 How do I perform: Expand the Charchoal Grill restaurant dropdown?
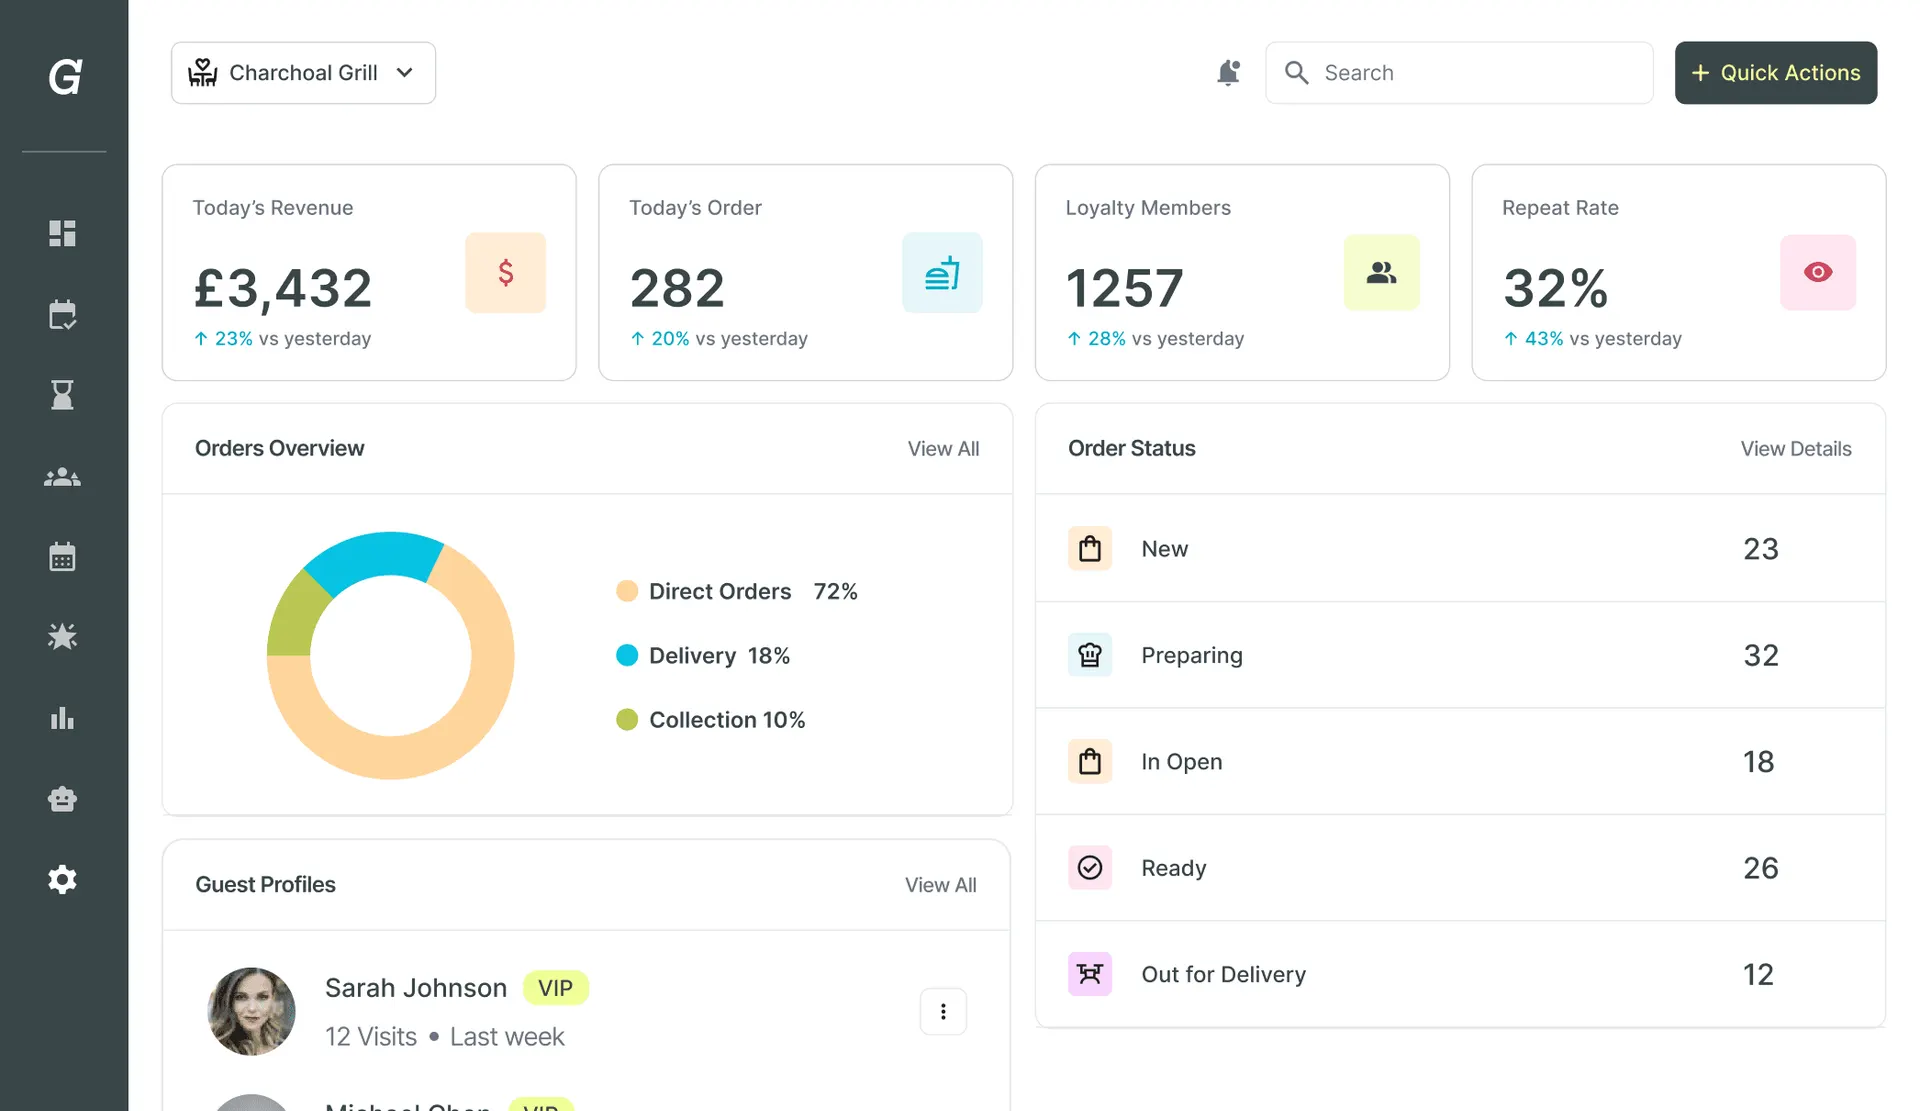(x=304, y=73)
